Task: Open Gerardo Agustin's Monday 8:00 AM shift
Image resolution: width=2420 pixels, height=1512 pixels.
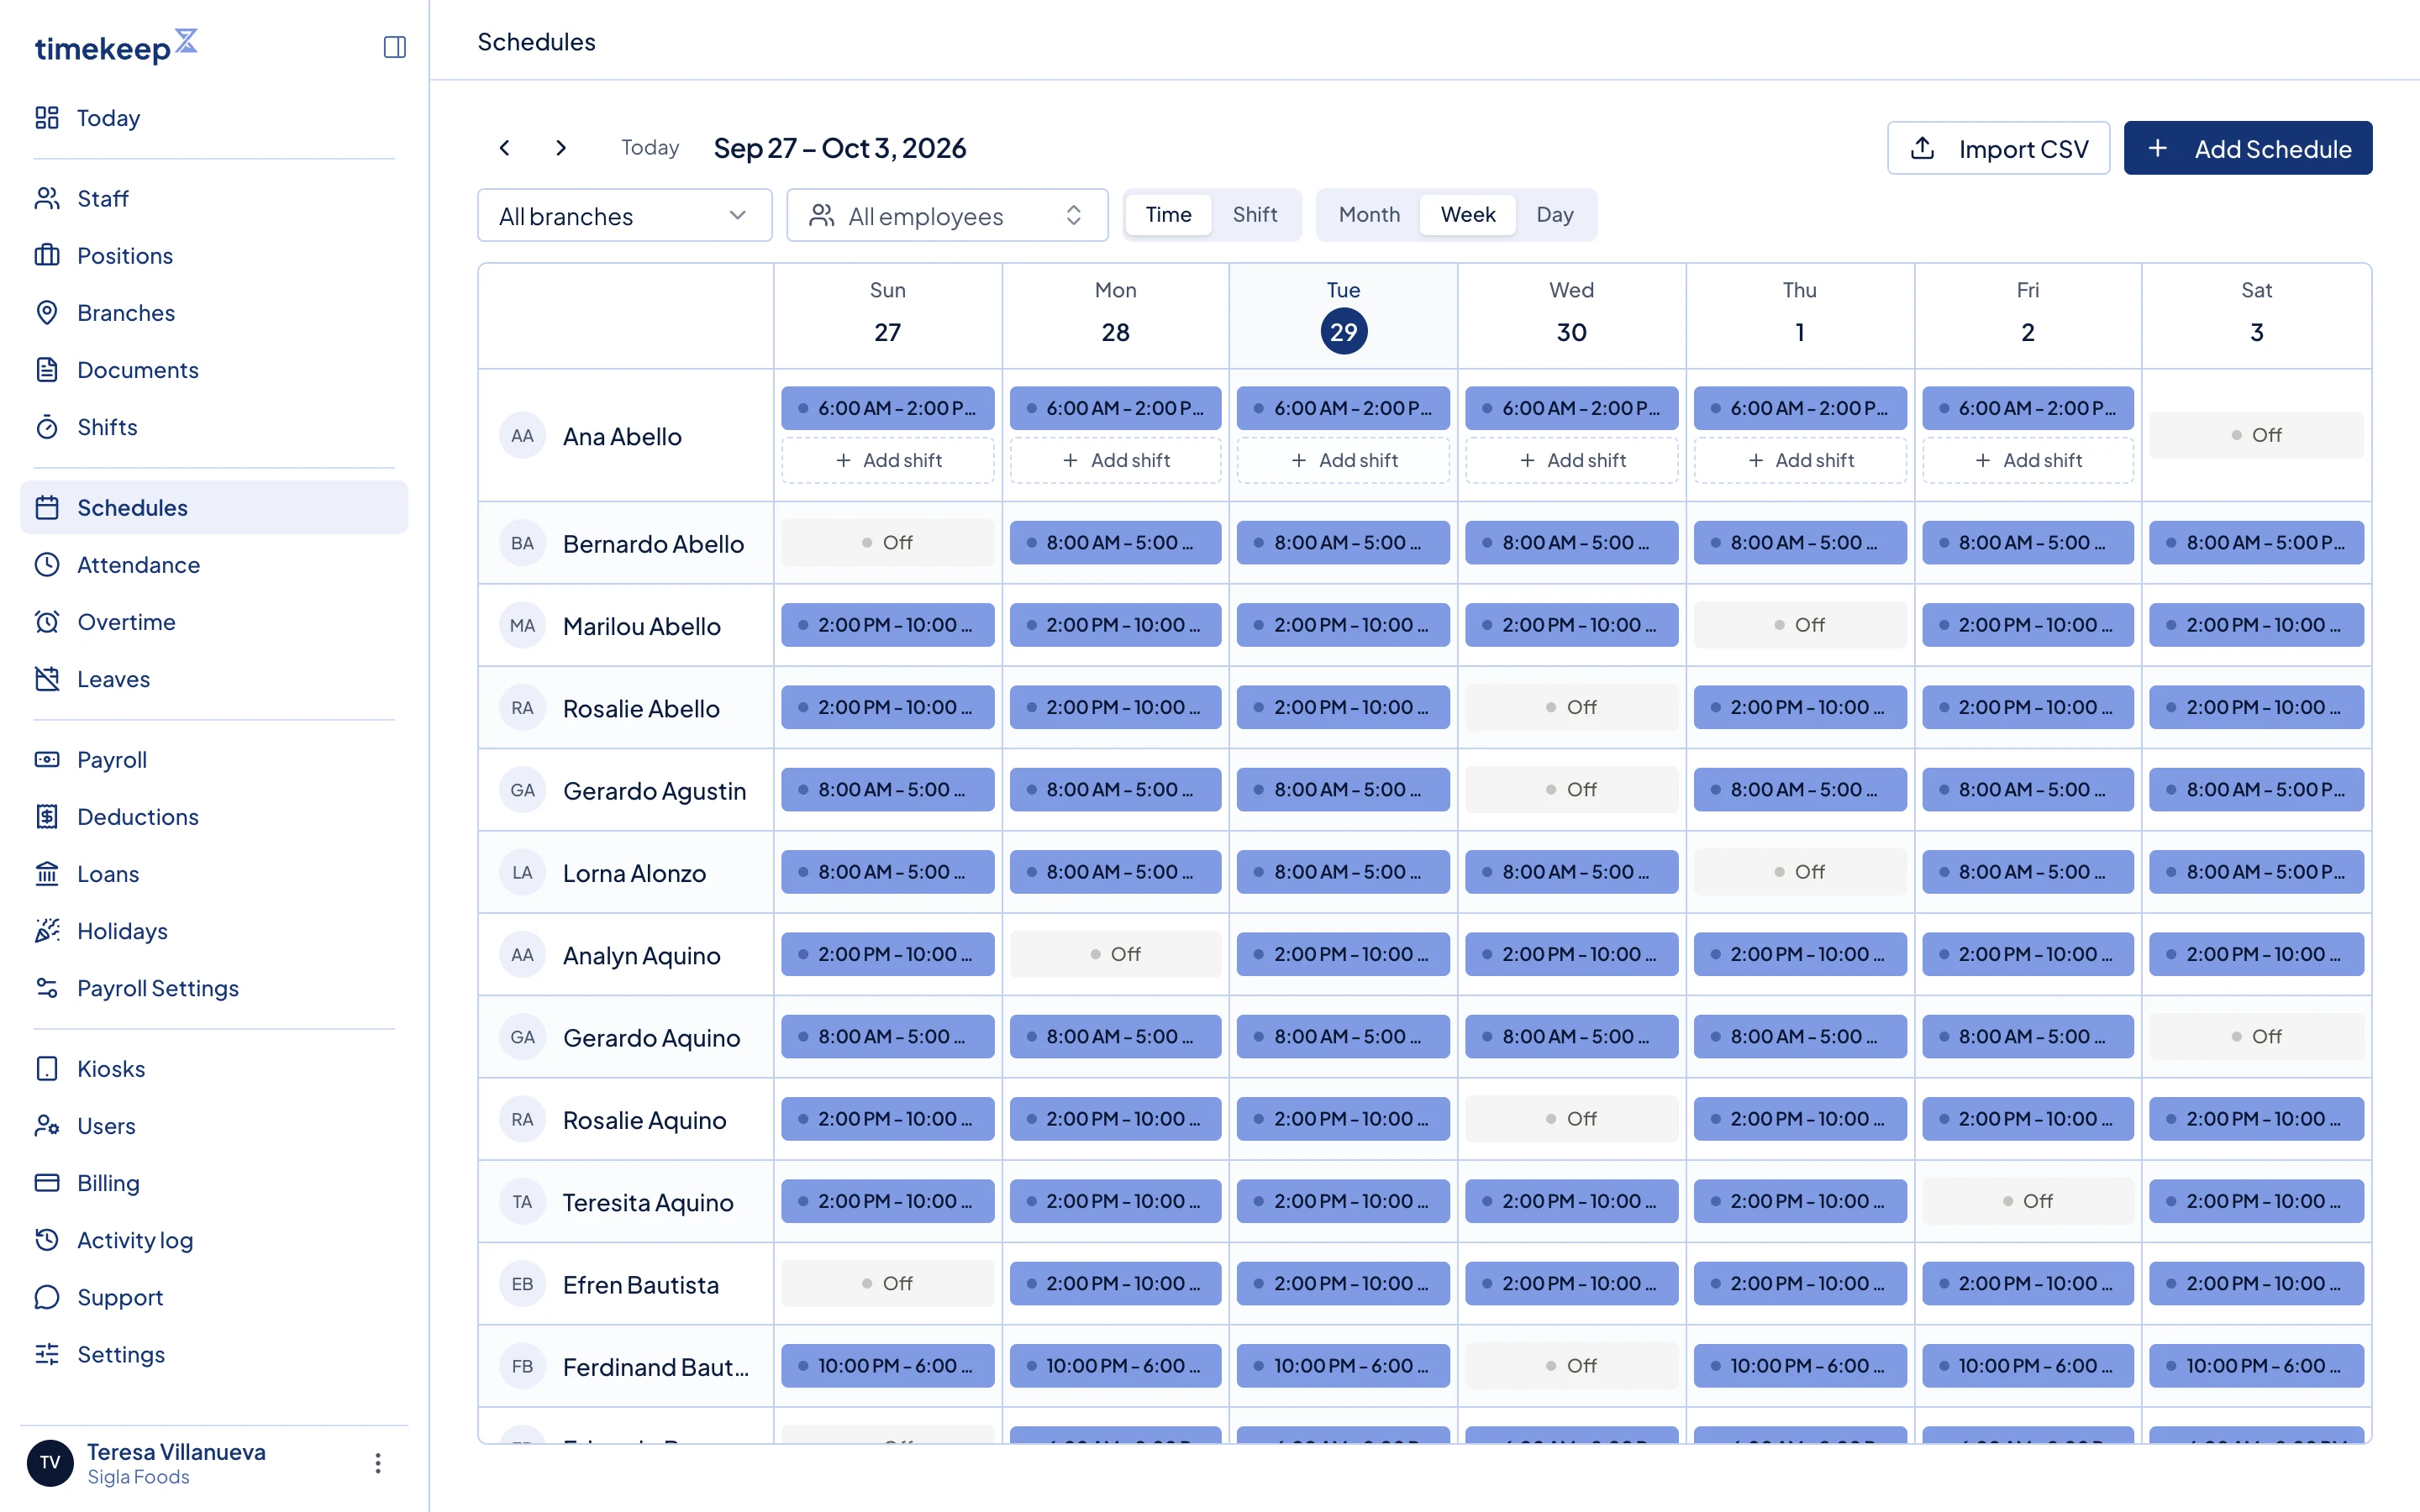Action: (x=1115, y=790)
